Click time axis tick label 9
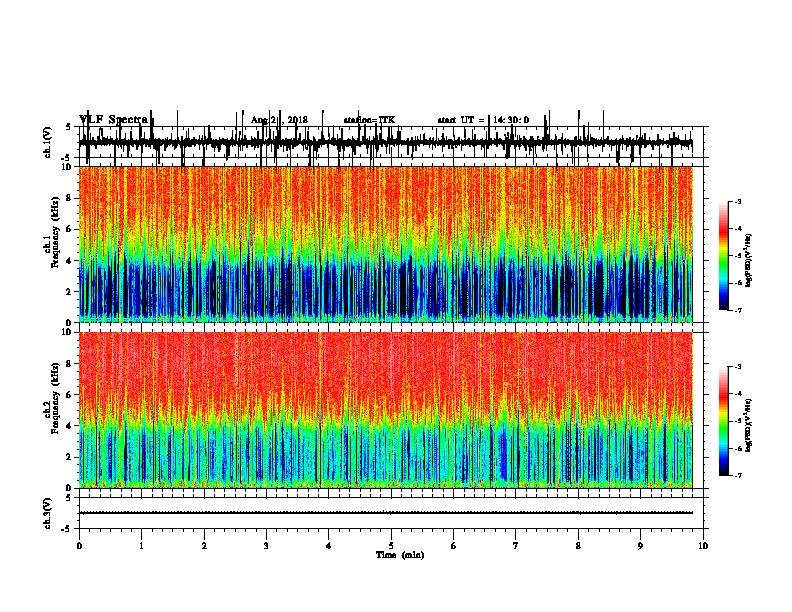Image resolution: width=792 pixels, height=612 pixels. (640, 546)
